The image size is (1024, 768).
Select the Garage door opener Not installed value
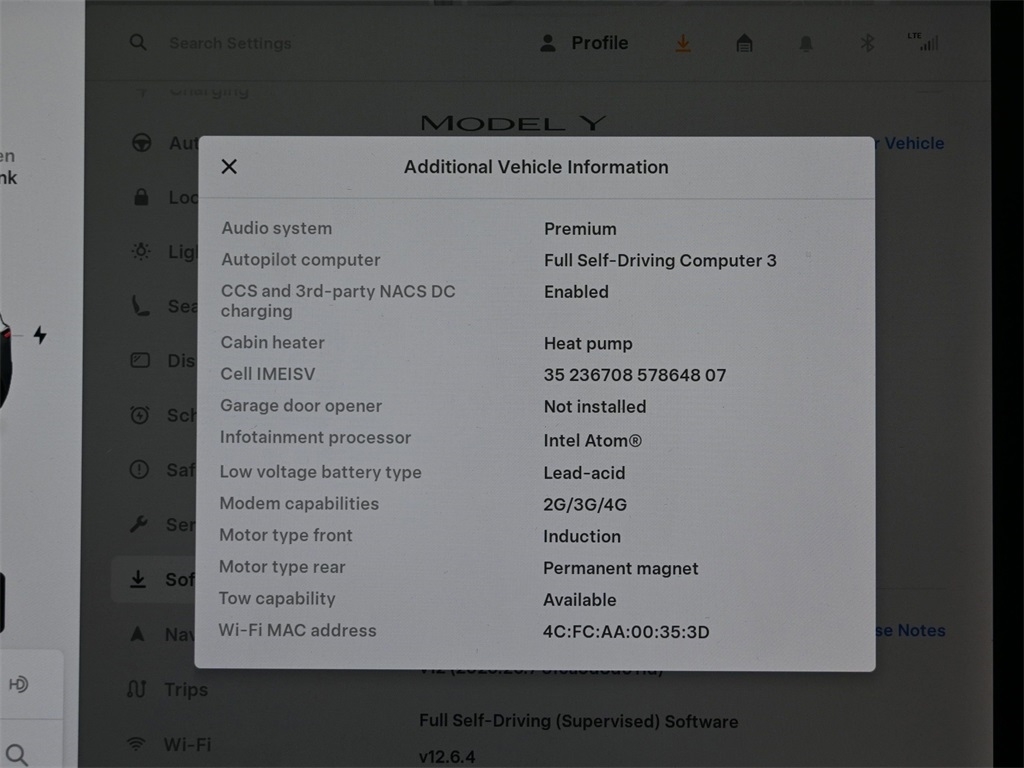595,406
